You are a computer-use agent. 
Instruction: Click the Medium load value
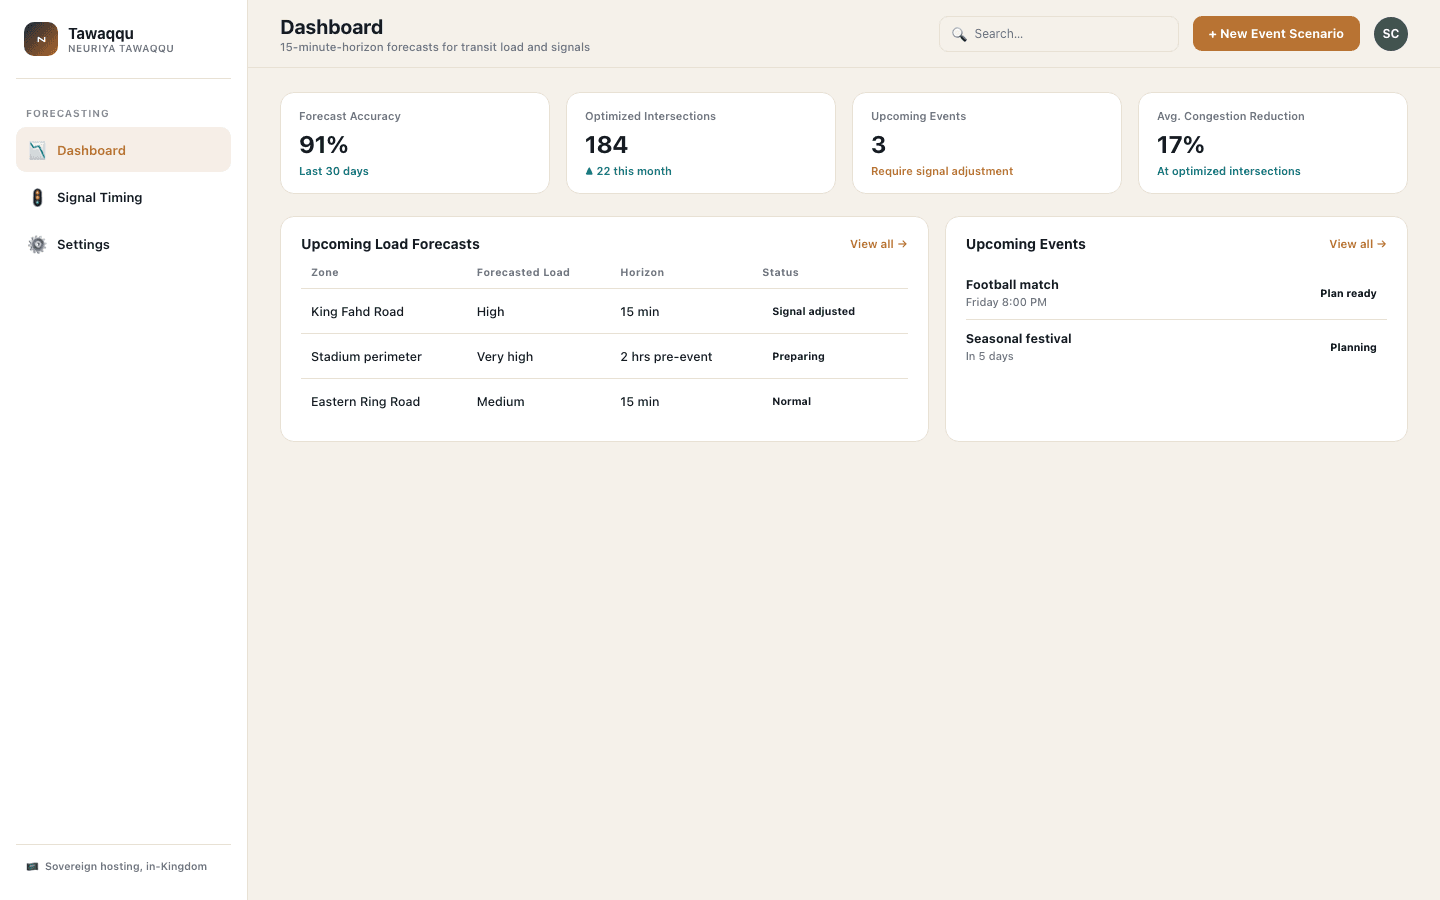pos(500,402)
